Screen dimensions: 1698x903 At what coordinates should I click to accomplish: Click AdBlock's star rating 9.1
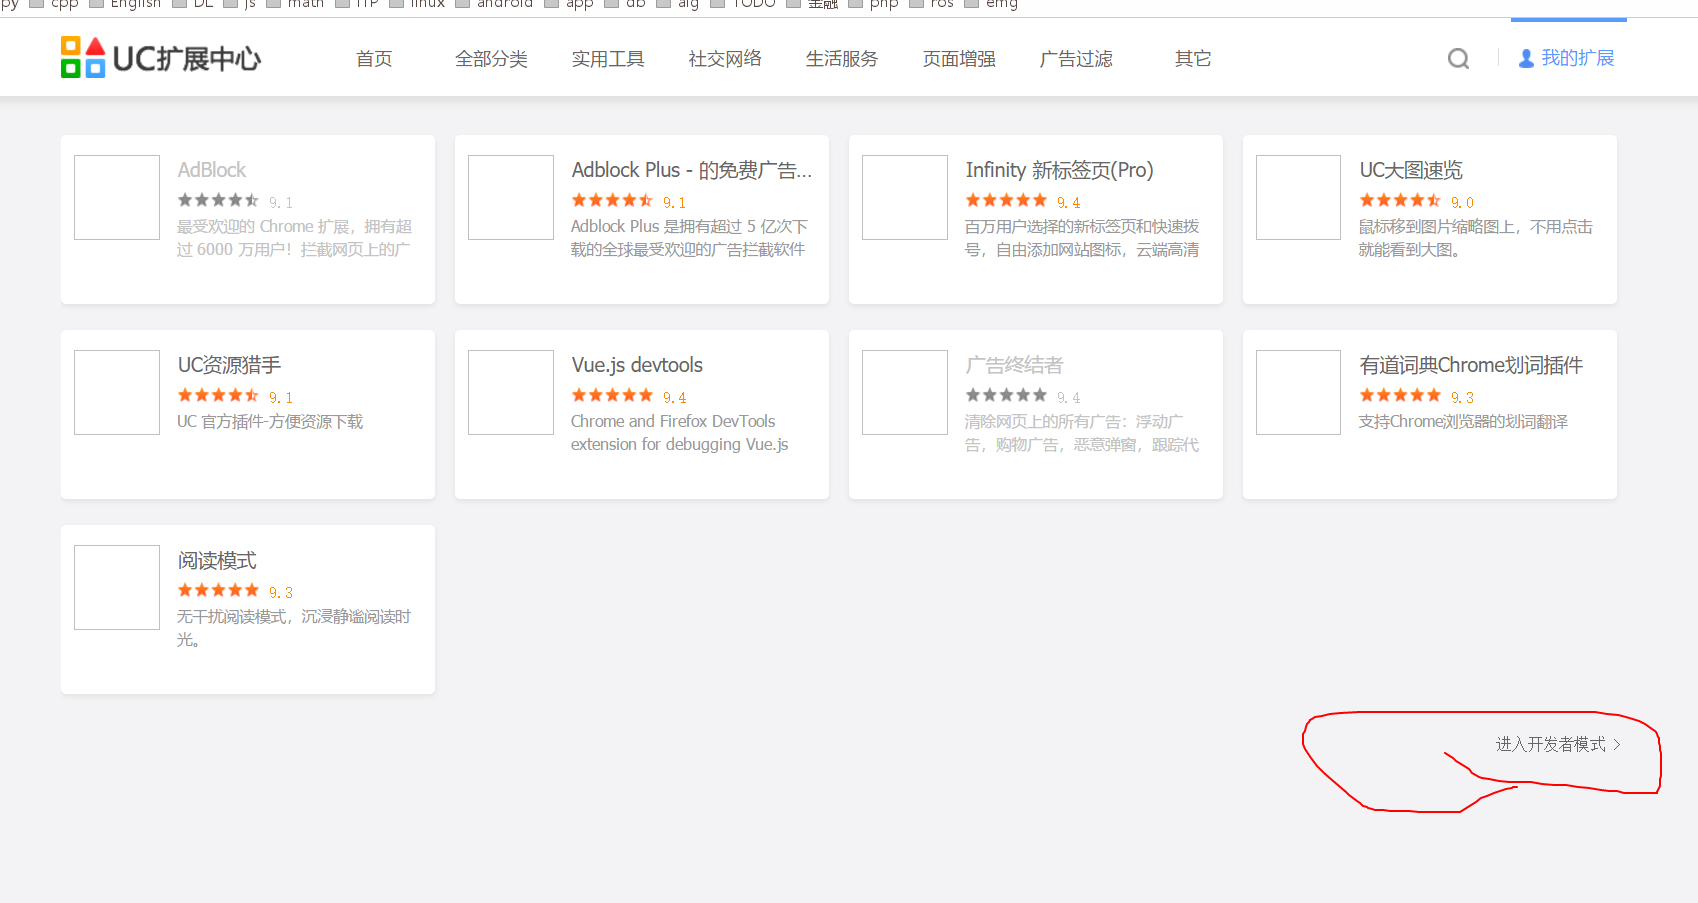pyautogui.click(x=235, y=201)
